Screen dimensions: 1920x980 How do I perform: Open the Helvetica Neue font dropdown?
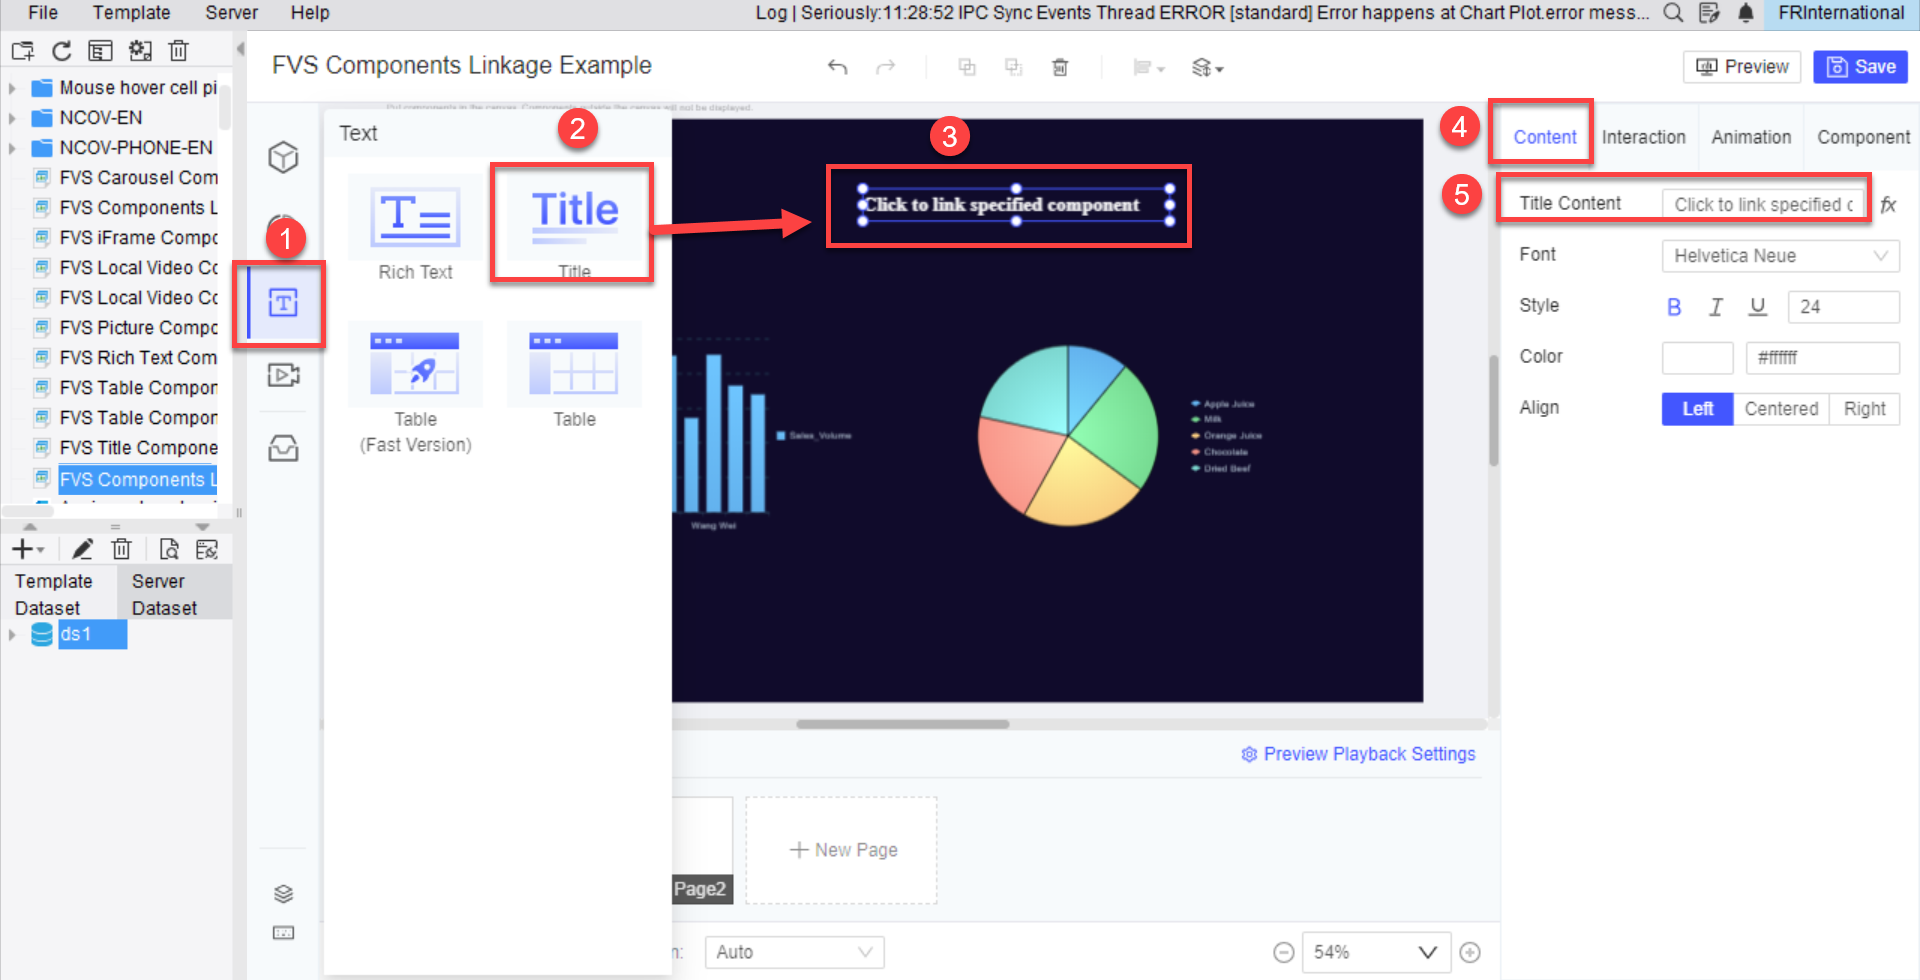click(x=1779, y=256)
